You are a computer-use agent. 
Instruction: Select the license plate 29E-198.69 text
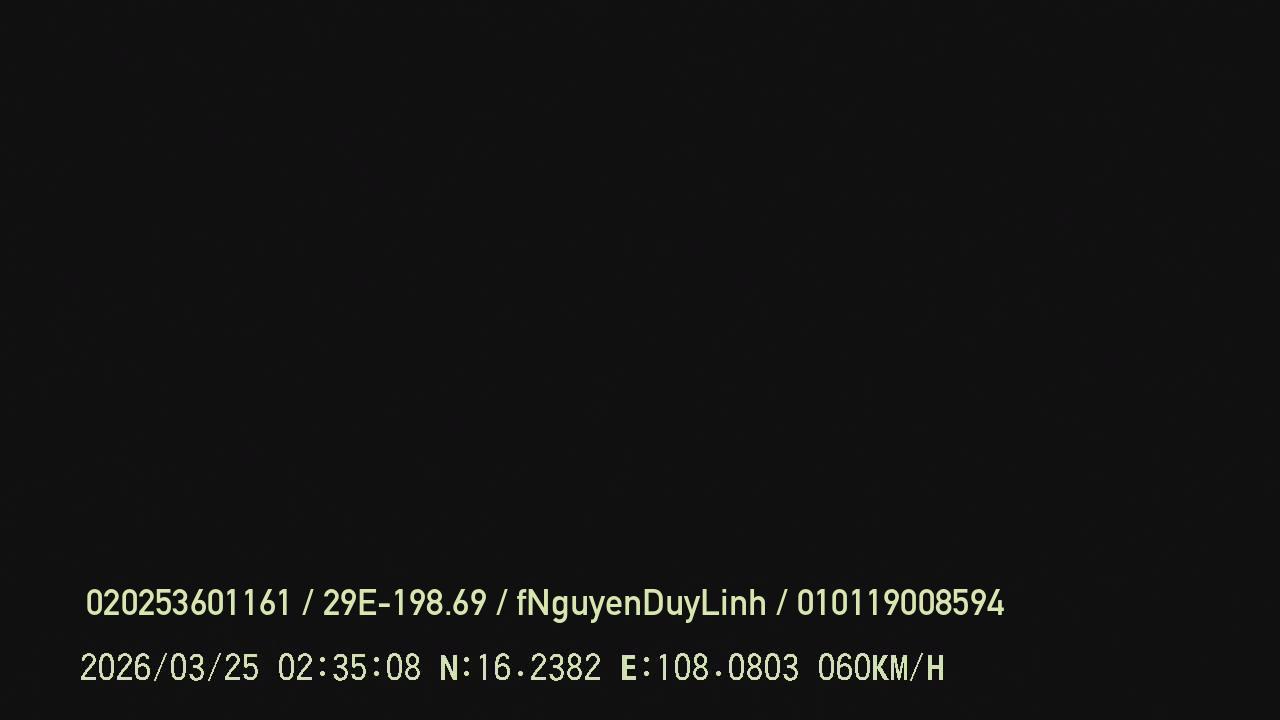coord(404,603)
